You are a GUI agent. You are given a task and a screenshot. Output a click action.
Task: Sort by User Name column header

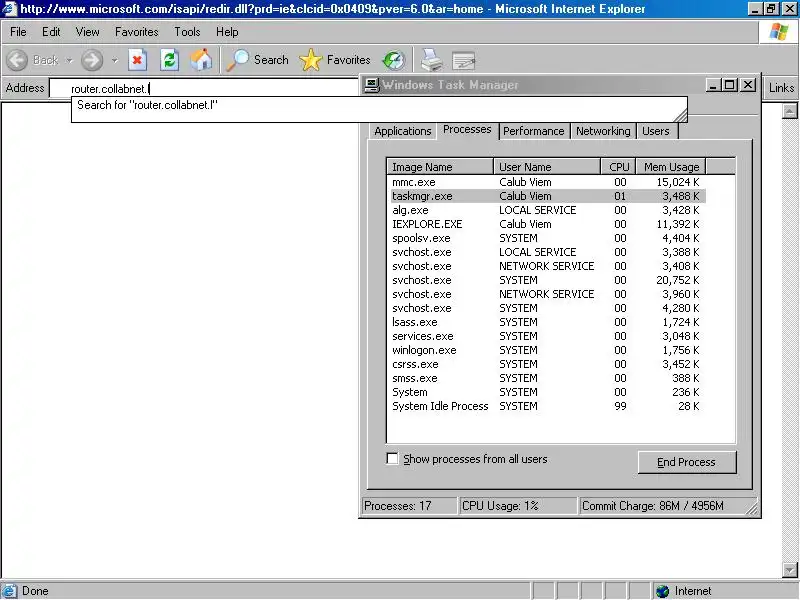[547, 167]
